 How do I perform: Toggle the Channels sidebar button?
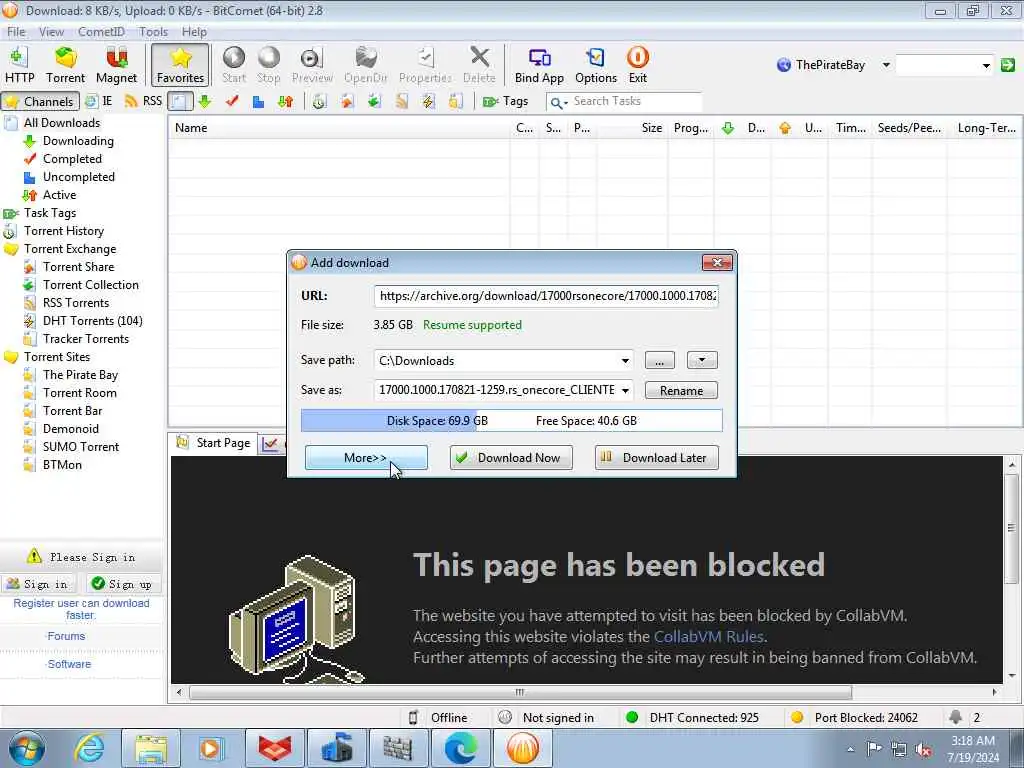(x=40, y=101)
